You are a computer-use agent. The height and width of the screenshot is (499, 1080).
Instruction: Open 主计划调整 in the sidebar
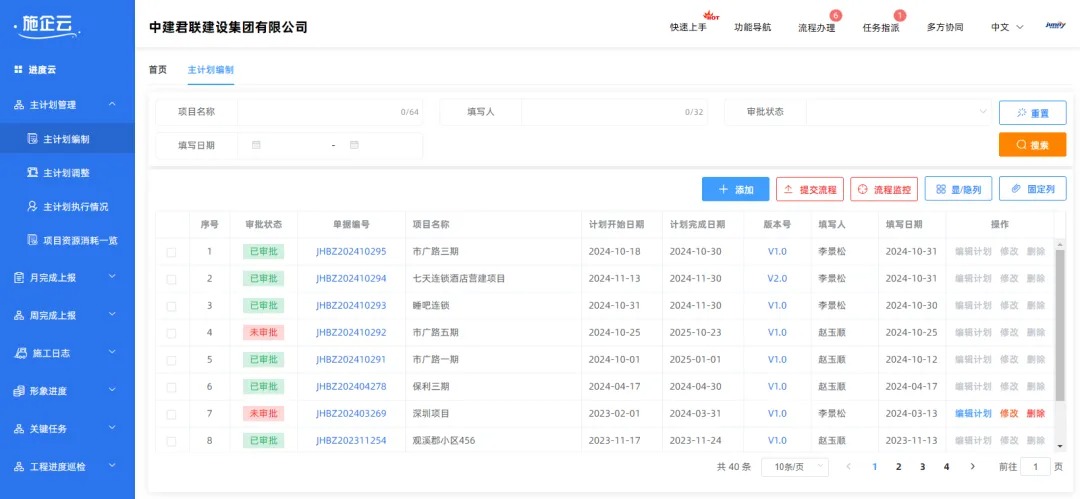click(x=67, y=173)
